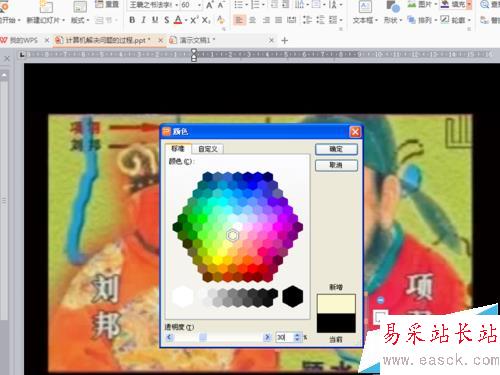Increase font size with larger A icon

[210, 5]
